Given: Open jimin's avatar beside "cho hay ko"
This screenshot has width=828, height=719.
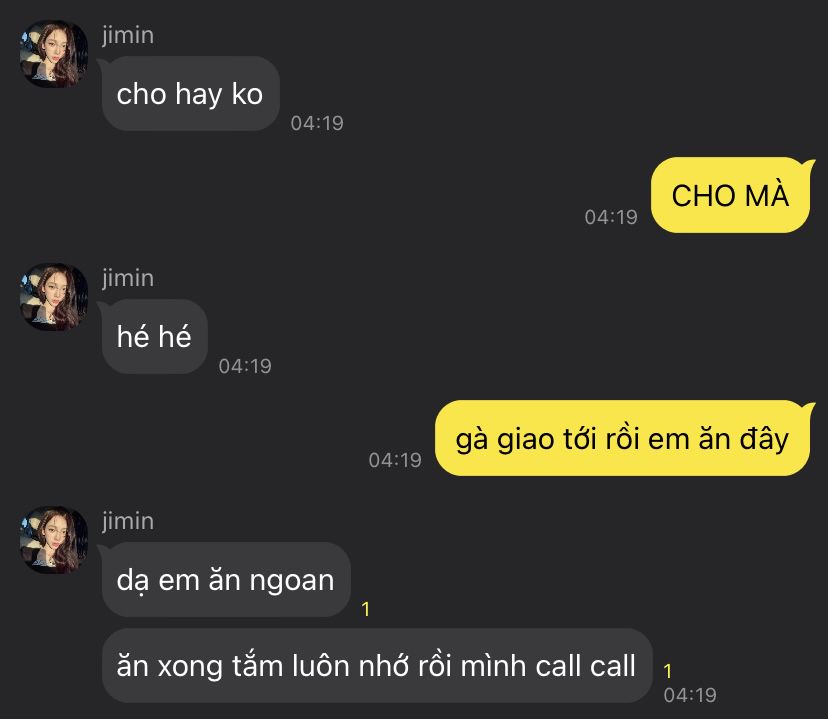Looking at the screenshot, I should click(x=53, y=54).
